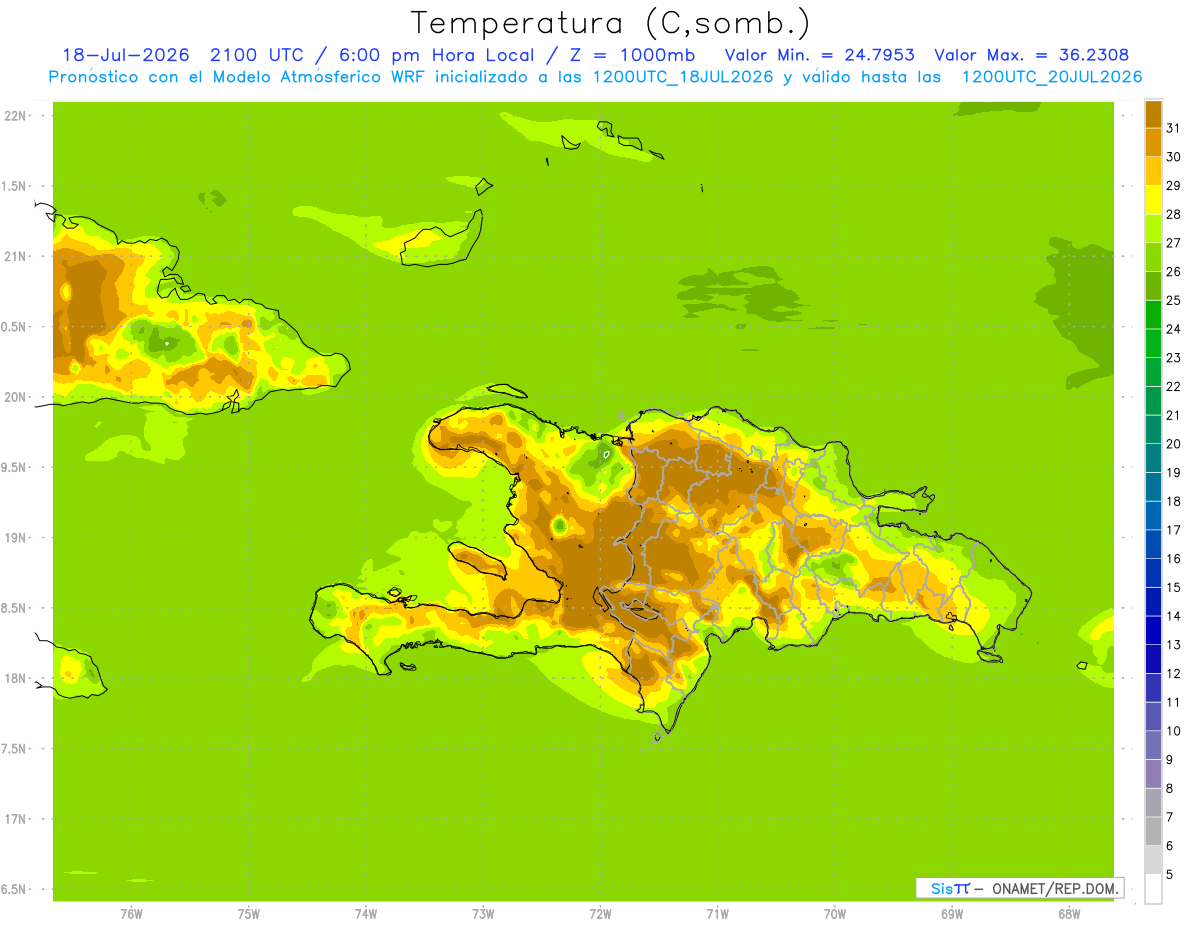Pick the dark brown swatch above 31

(1153, 113)
